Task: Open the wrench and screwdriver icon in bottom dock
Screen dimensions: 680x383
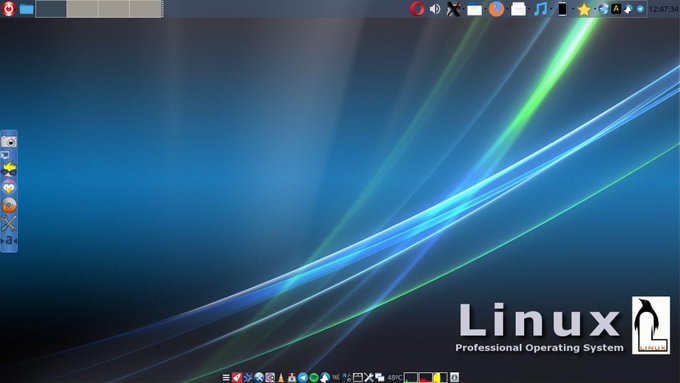Action: 369,377
